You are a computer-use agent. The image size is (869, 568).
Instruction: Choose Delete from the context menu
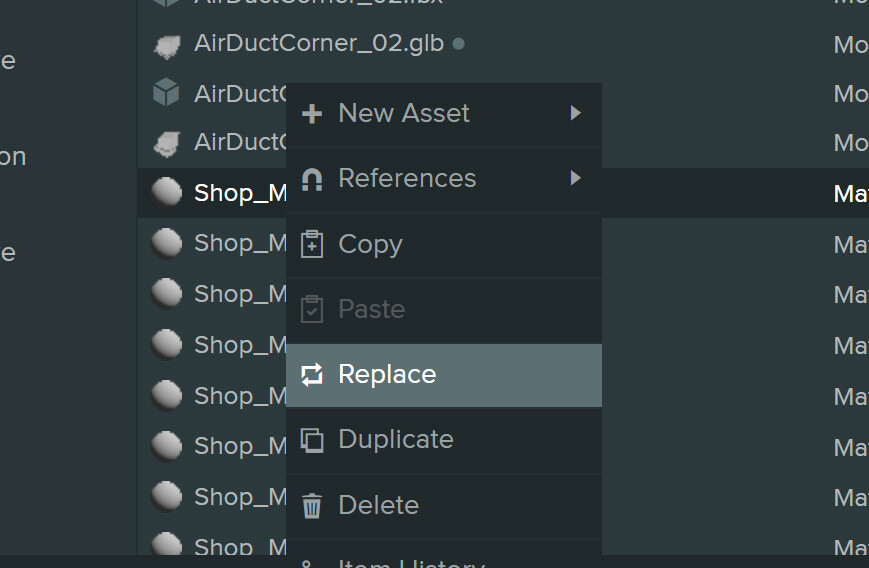tap(378, 506)
